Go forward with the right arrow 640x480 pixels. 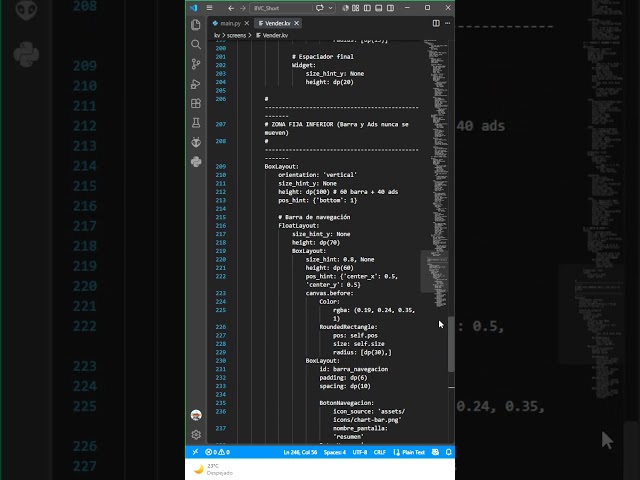[x=242, y=8]
